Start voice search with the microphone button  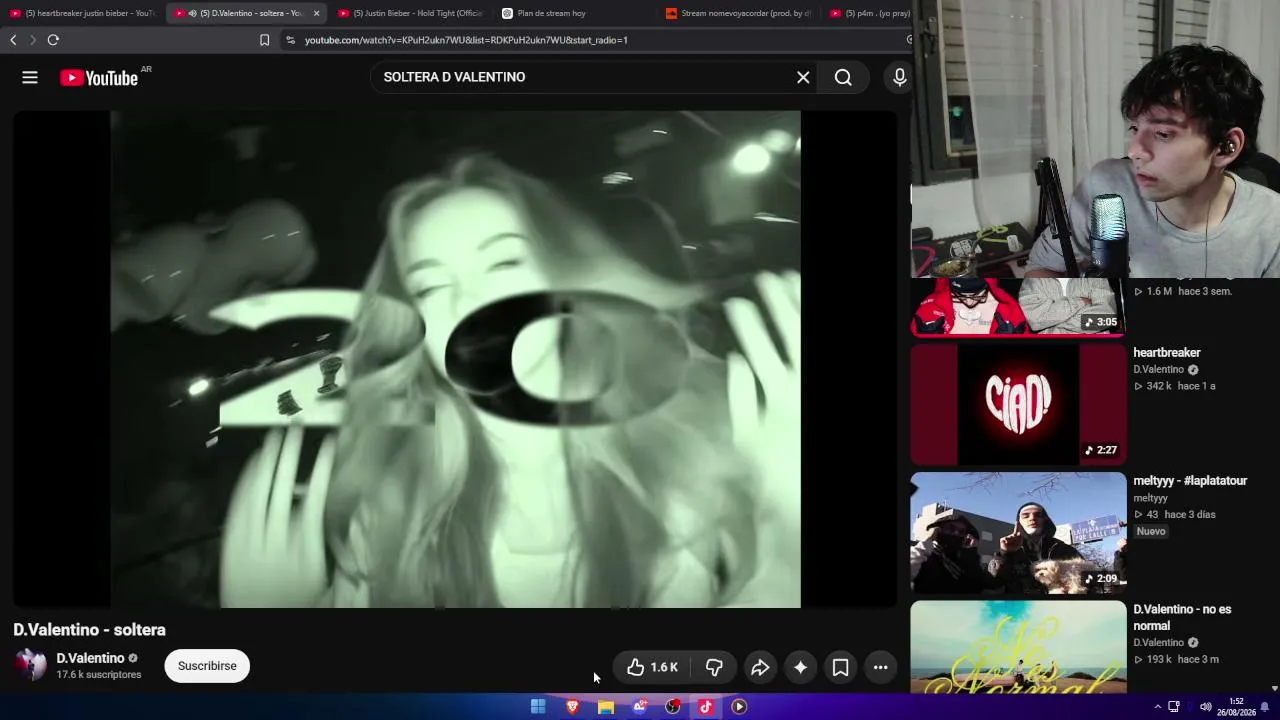[899, 77]
